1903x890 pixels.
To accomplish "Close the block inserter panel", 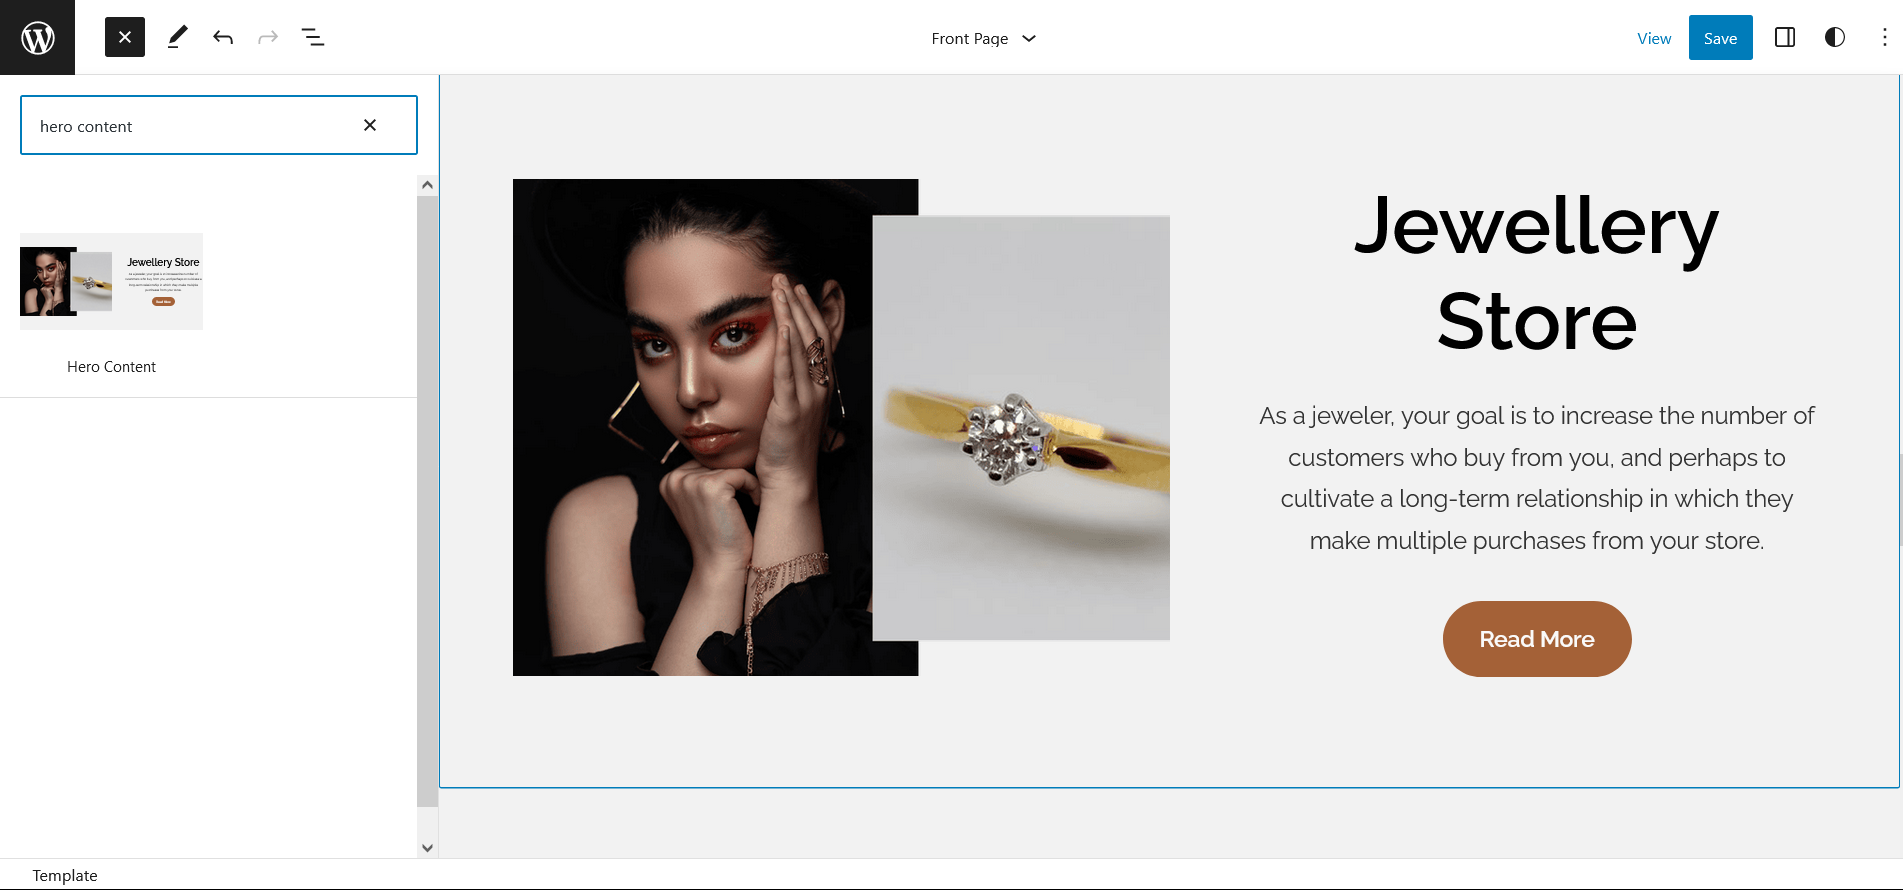I will (x=125, y=38).
